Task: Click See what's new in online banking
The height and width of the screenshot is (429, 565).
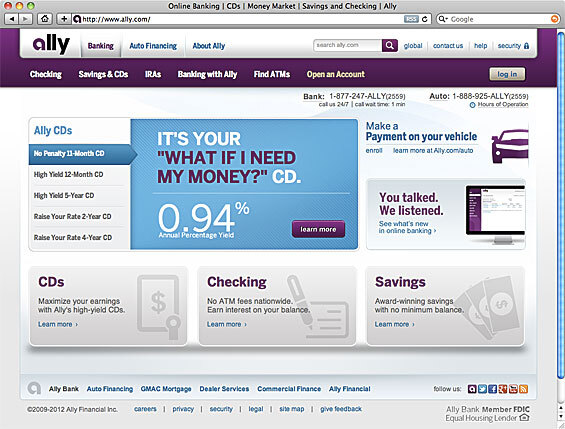Action: coord(407,227)
